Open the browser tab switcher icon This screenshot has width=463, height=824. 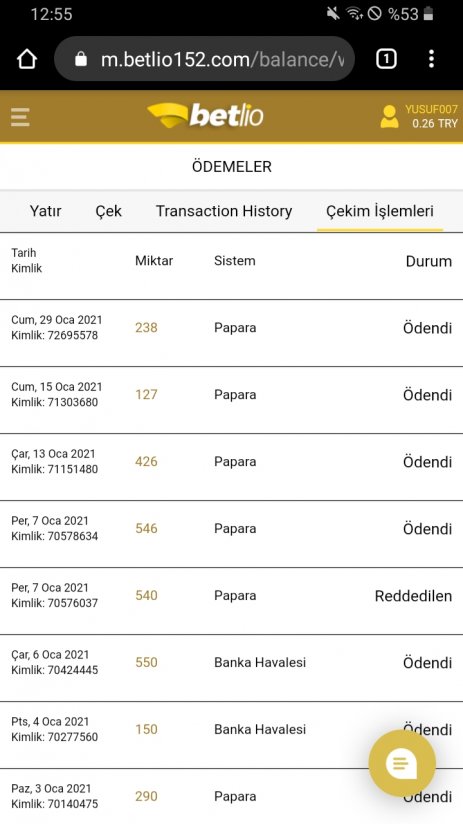386,59
